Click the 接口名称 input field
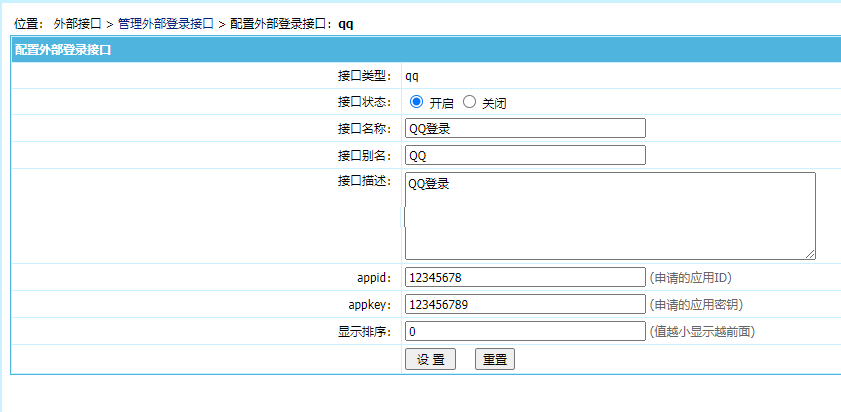This screenshot has width=841, height=412. [525, 128]
